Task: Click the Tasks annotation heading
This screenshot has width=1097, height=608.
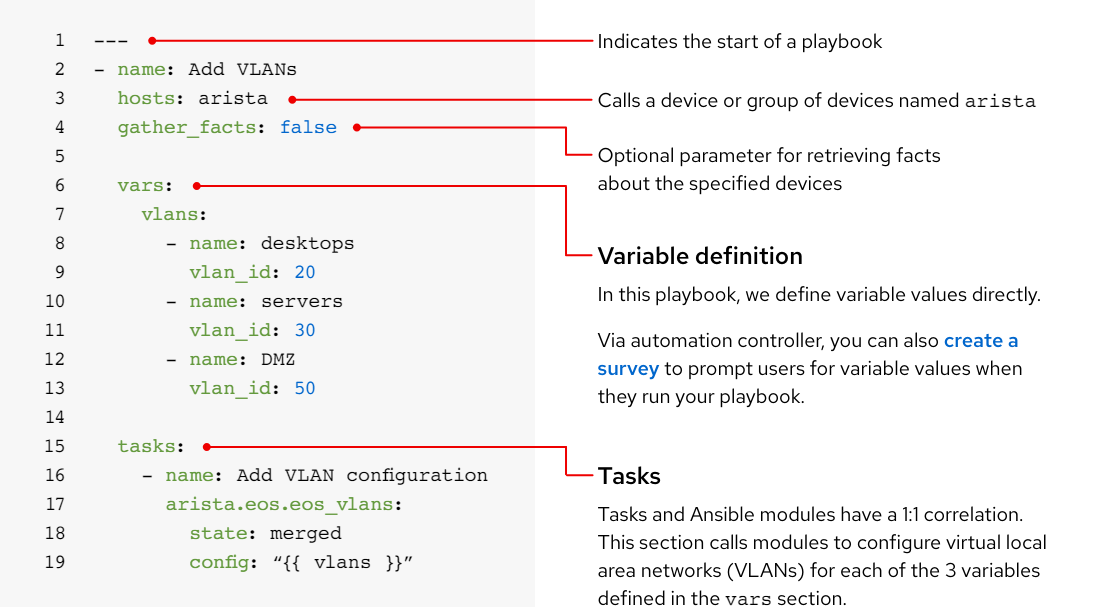Action: [629, 476]
